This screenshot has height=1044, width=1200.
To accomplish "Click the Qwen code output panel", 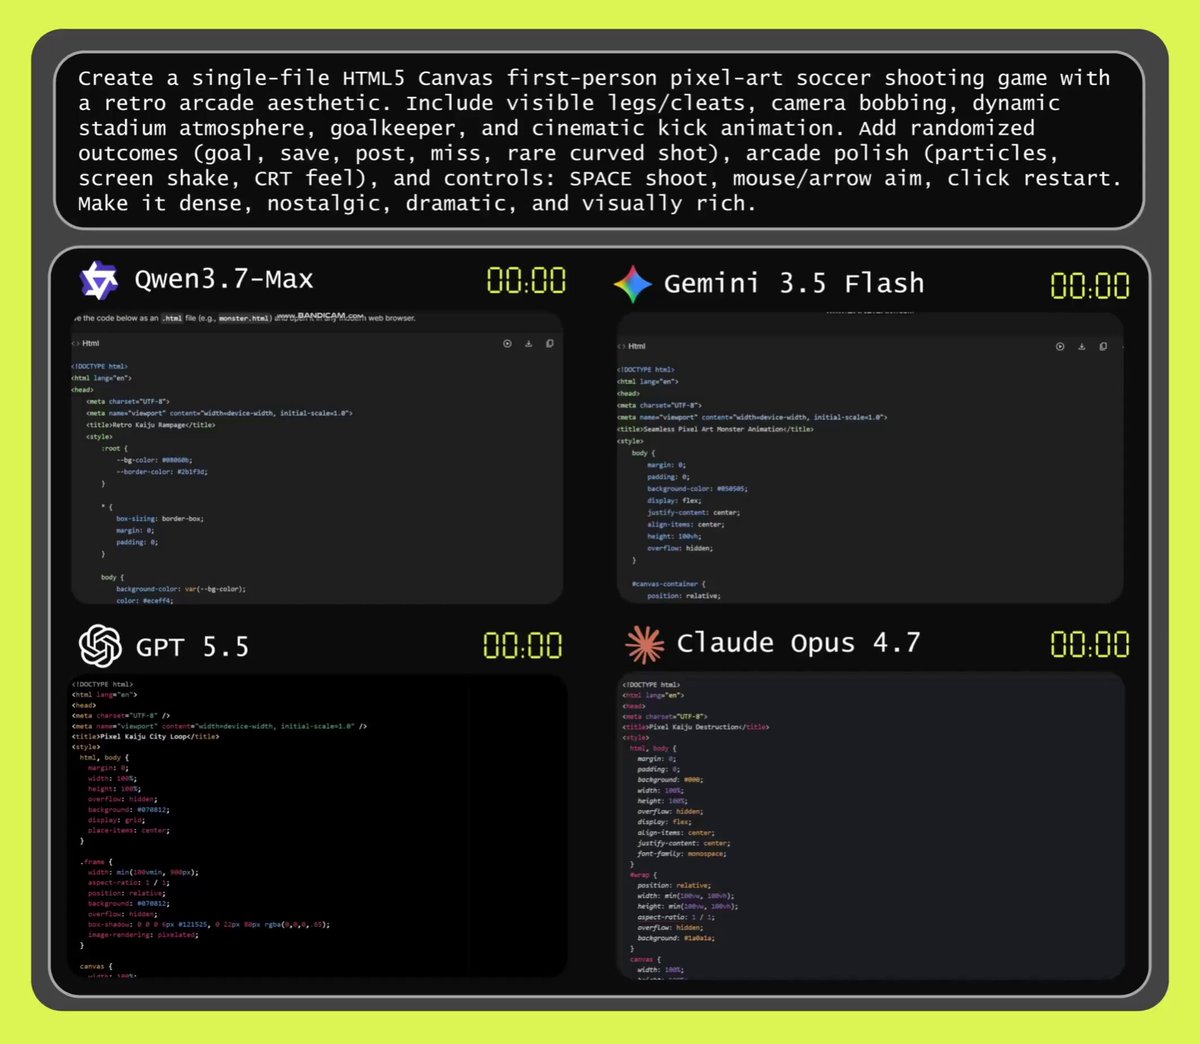I will (317, 458).
